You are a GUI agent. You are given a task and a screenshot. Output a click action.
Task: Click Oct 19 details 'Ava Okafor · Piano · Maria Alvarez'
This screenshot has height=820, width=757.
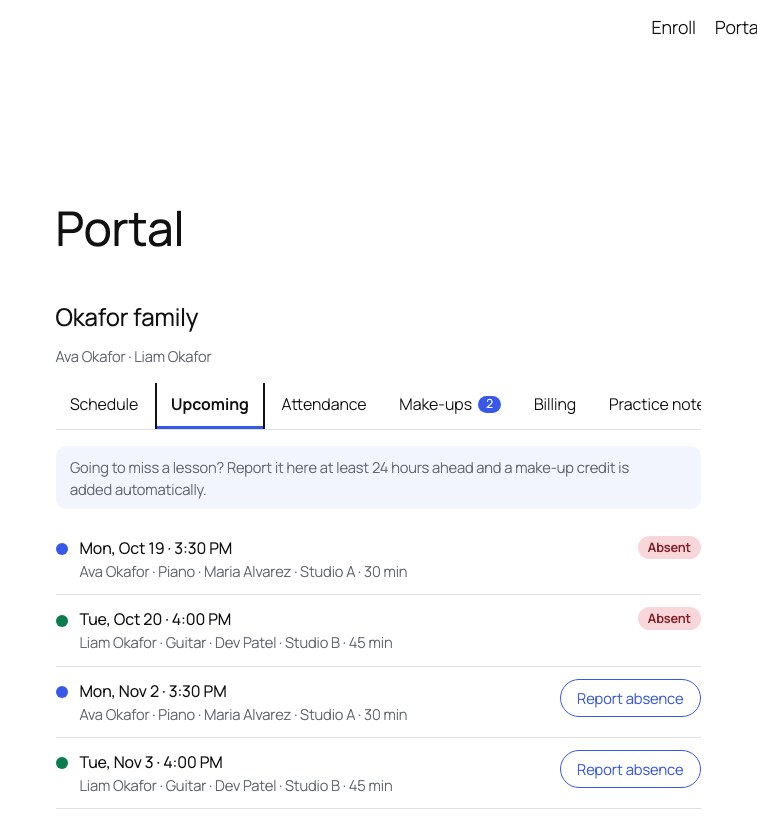(185, 572)
